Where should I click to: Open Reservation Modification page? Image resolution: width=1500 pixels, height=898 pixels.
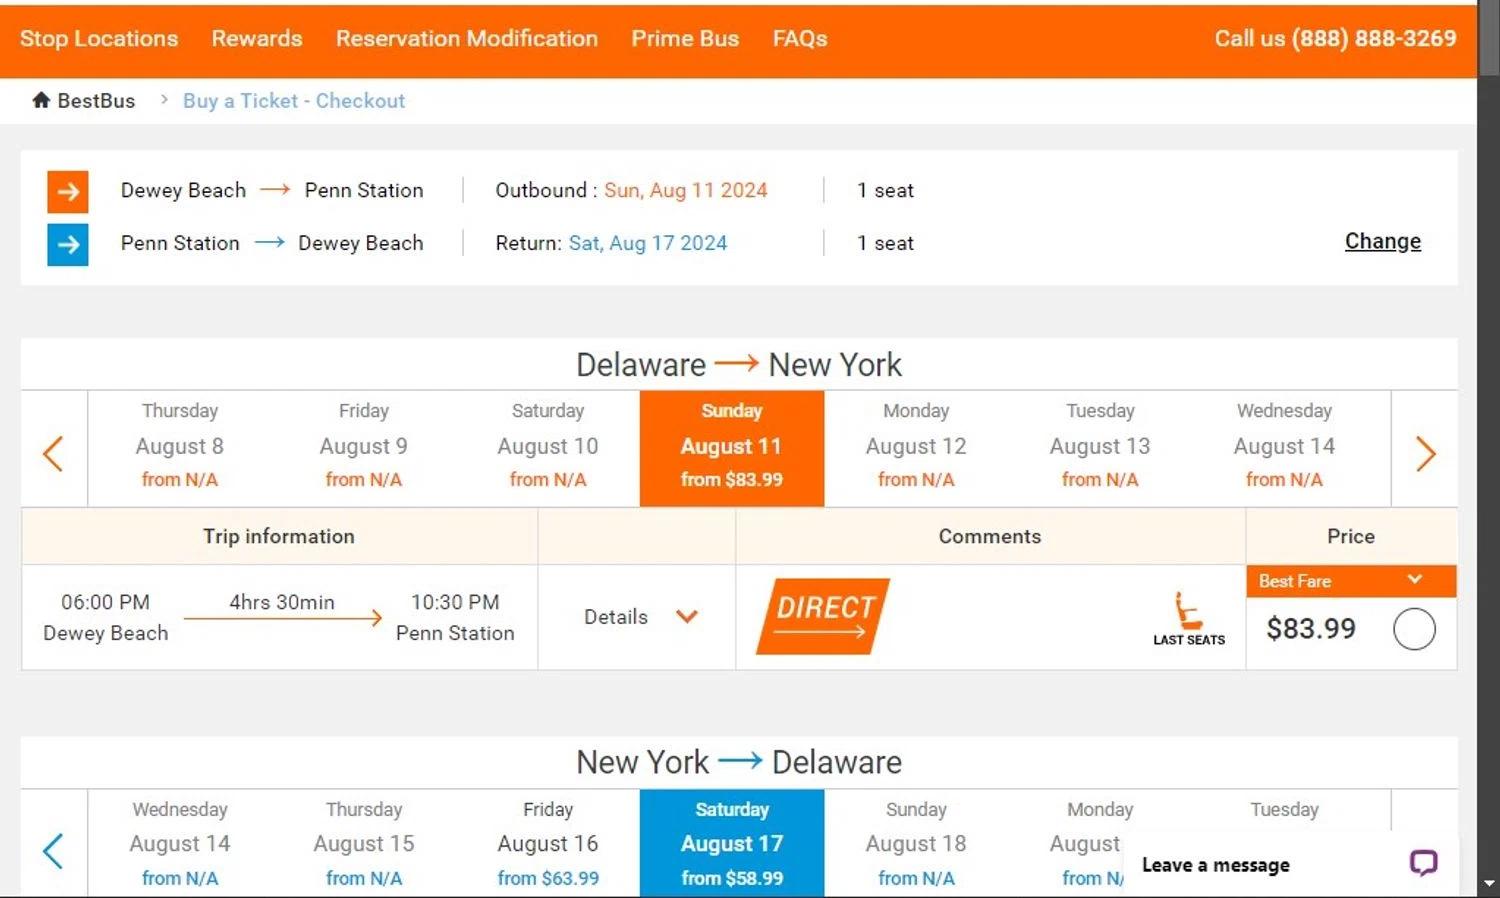[x=467, y=38]
